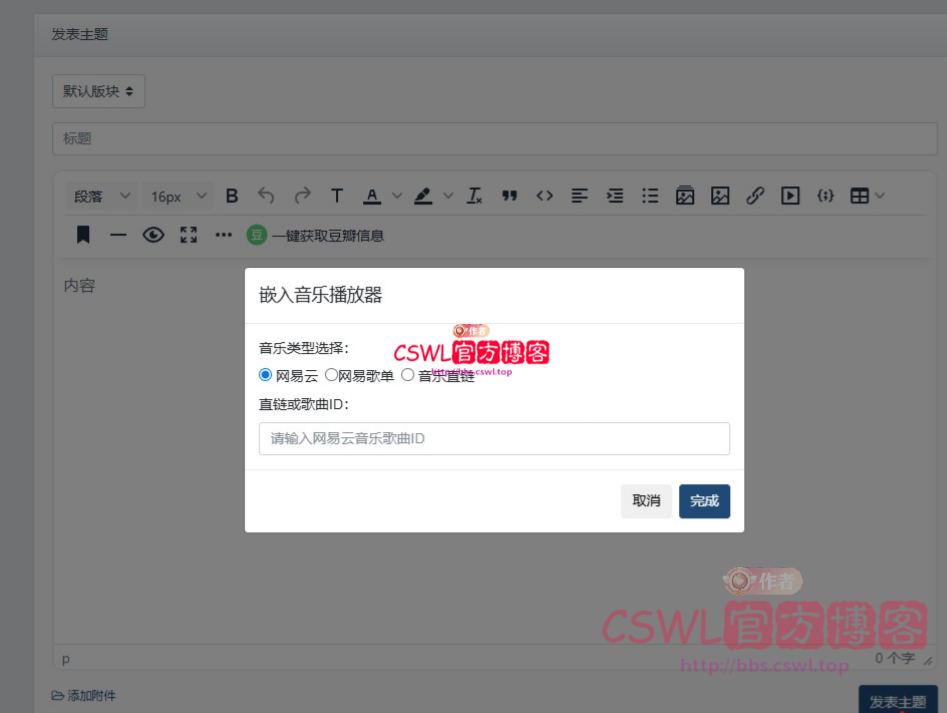Click the bookmark anchor icon
Screen dimensions: 947x713
coord(83,235)
